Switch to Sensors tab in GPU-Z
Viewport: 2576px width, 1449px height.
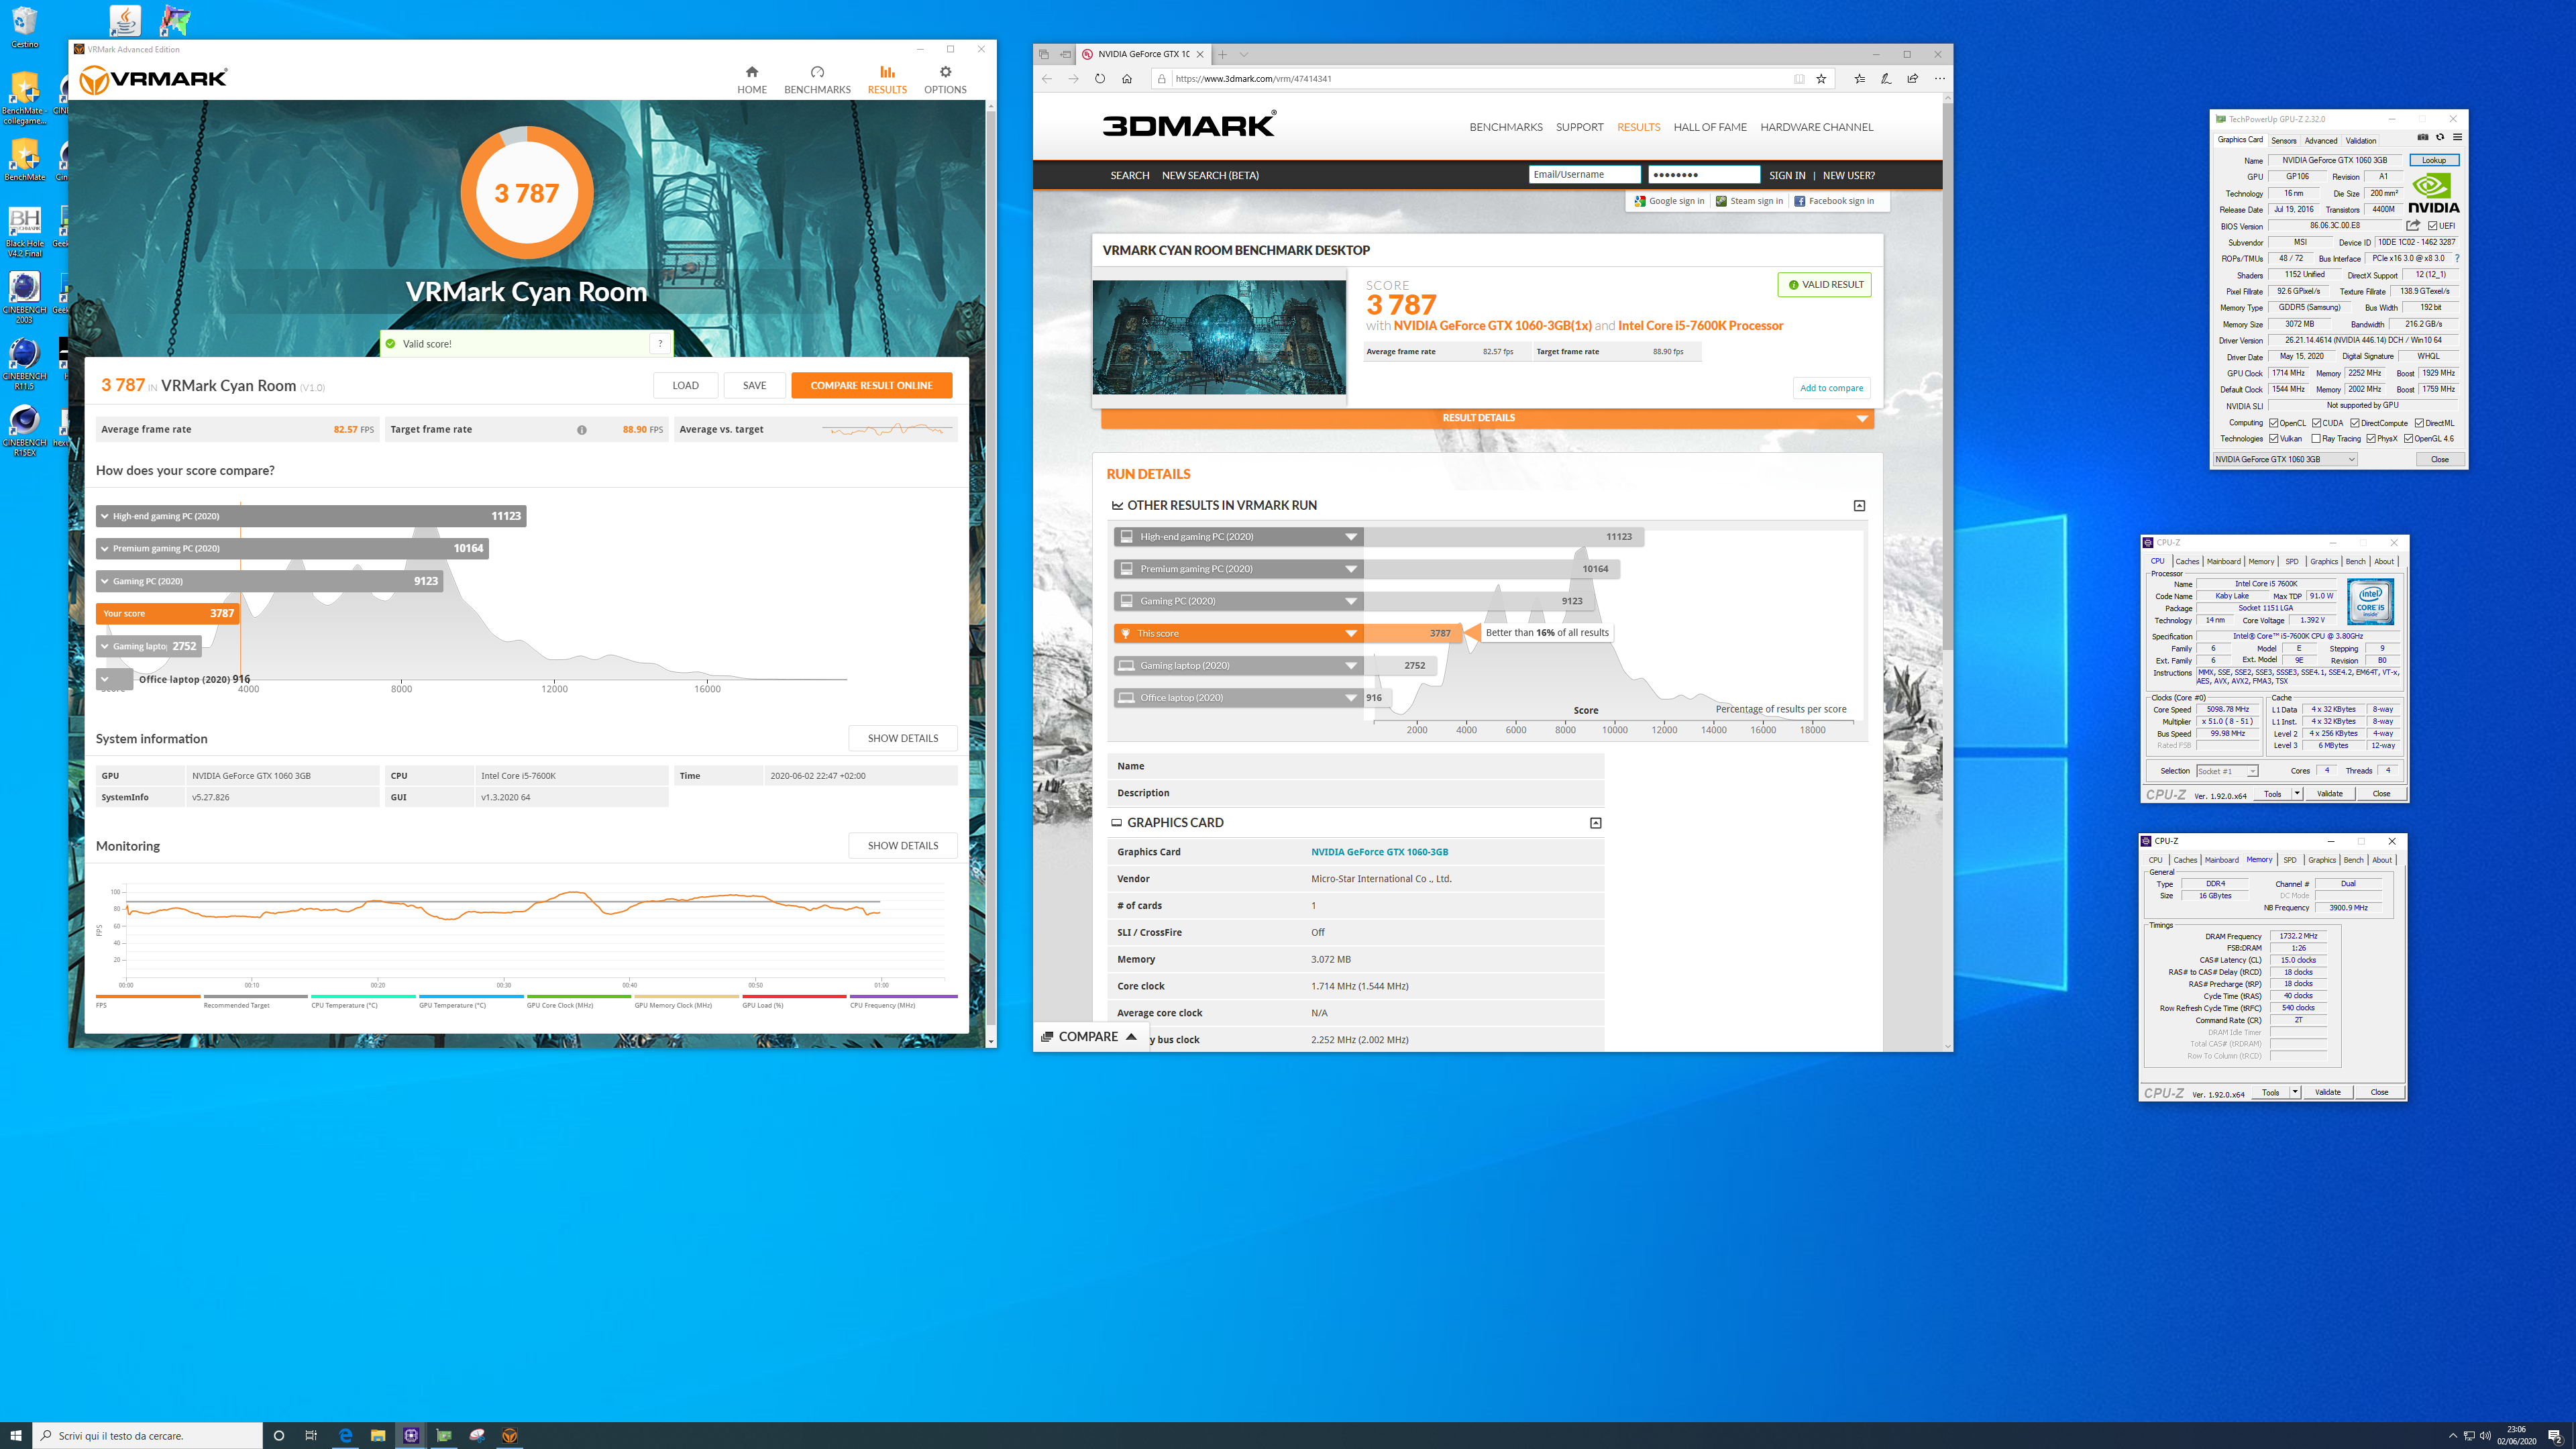coord(2283,140)
